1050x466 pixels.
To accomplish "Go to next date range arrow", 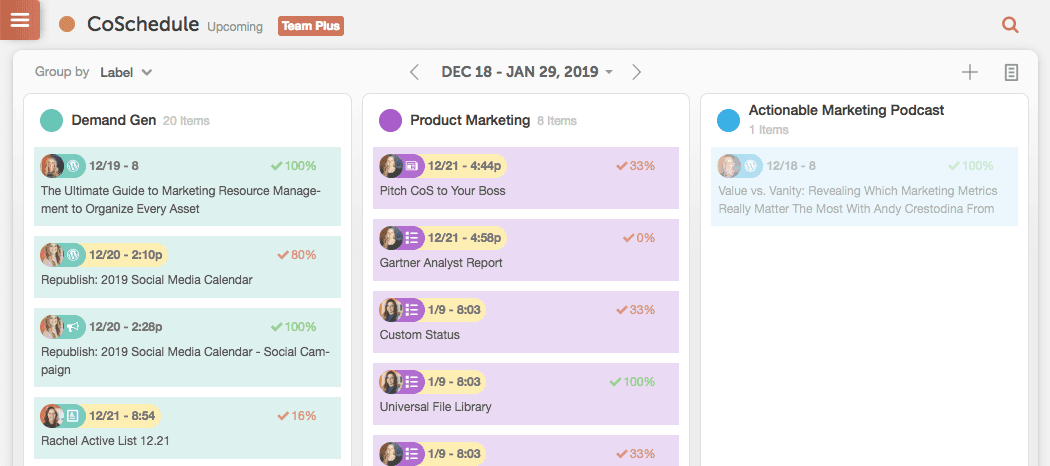I will [x=636, y=72].
